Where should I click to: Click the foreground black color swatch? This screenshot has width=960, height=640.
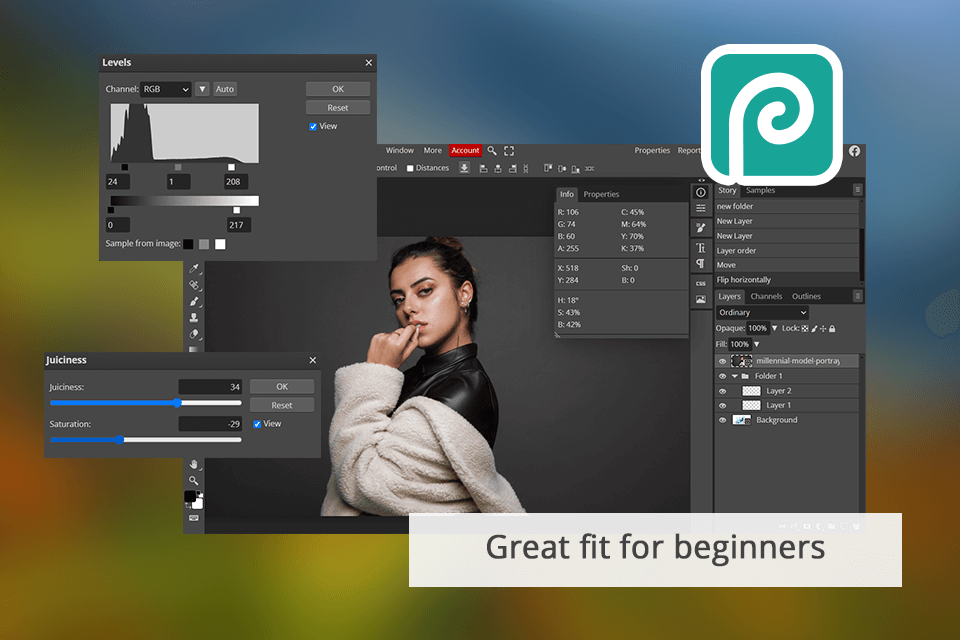(x=190, y=496)
